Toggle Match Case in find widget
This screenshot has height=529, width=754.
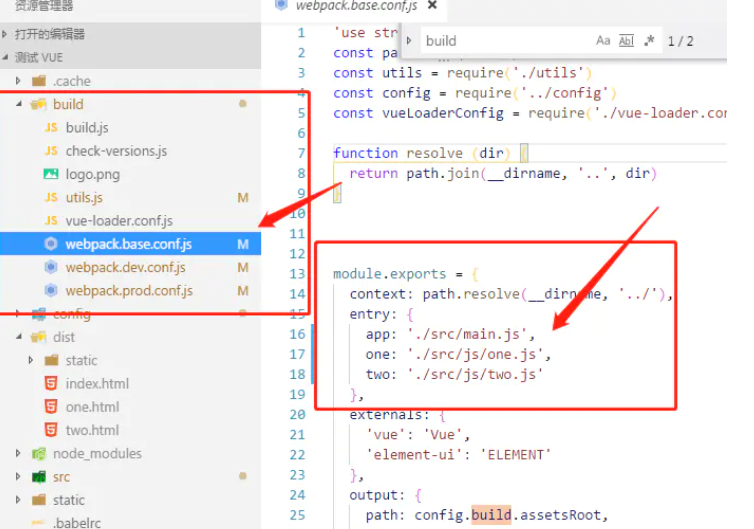coord(603,41)
